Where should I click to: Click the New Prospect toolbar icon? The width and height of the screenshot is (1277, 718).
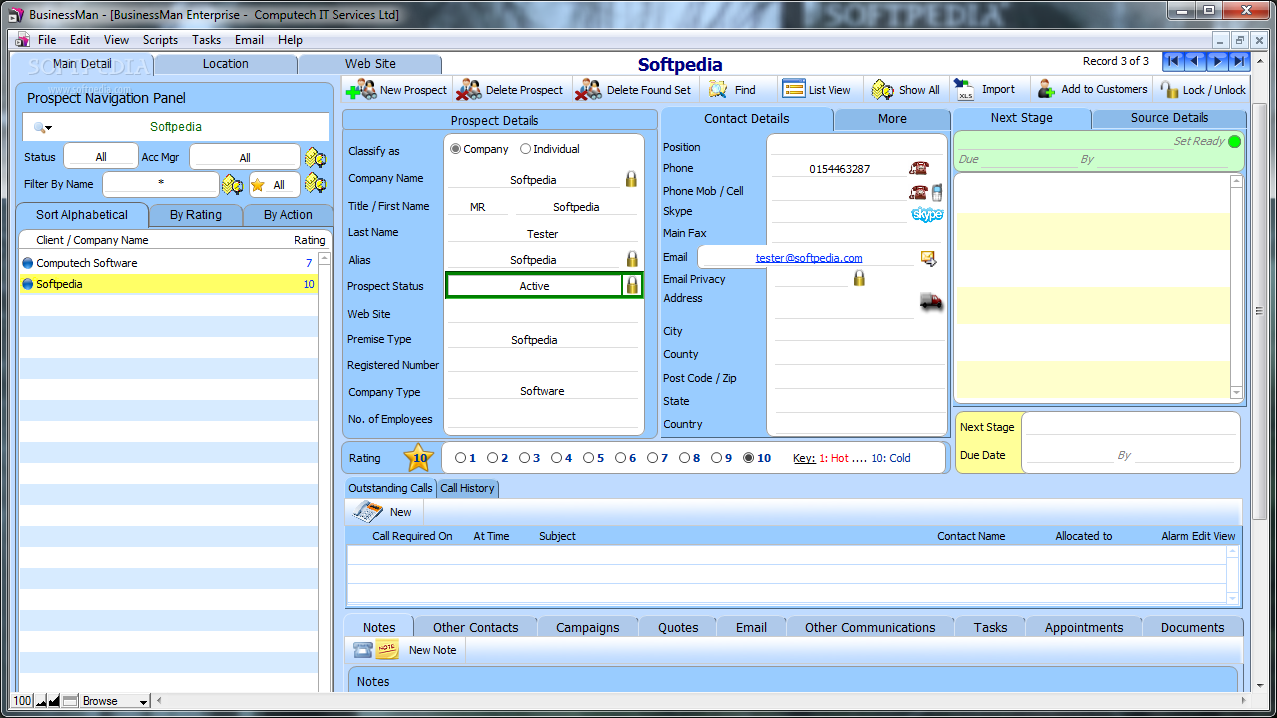(x=360, y=90)
